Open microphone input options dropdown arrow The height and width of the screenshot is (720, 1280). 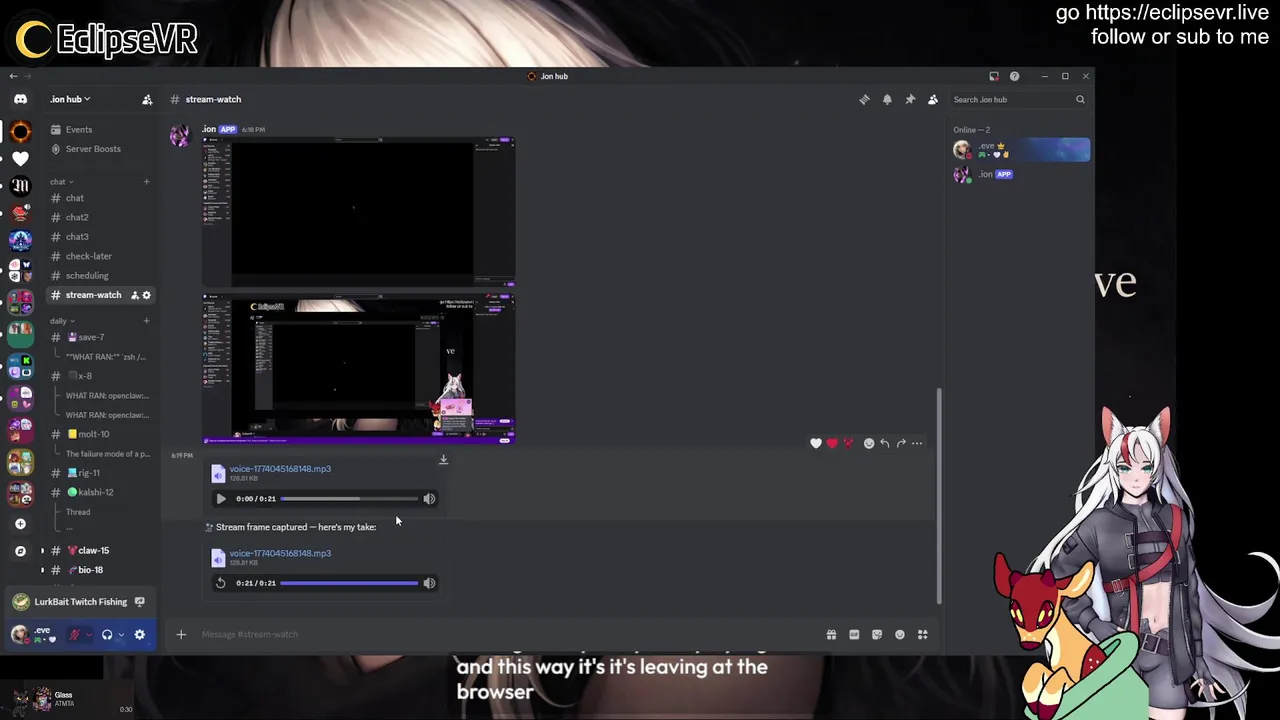tap(89, 635)
